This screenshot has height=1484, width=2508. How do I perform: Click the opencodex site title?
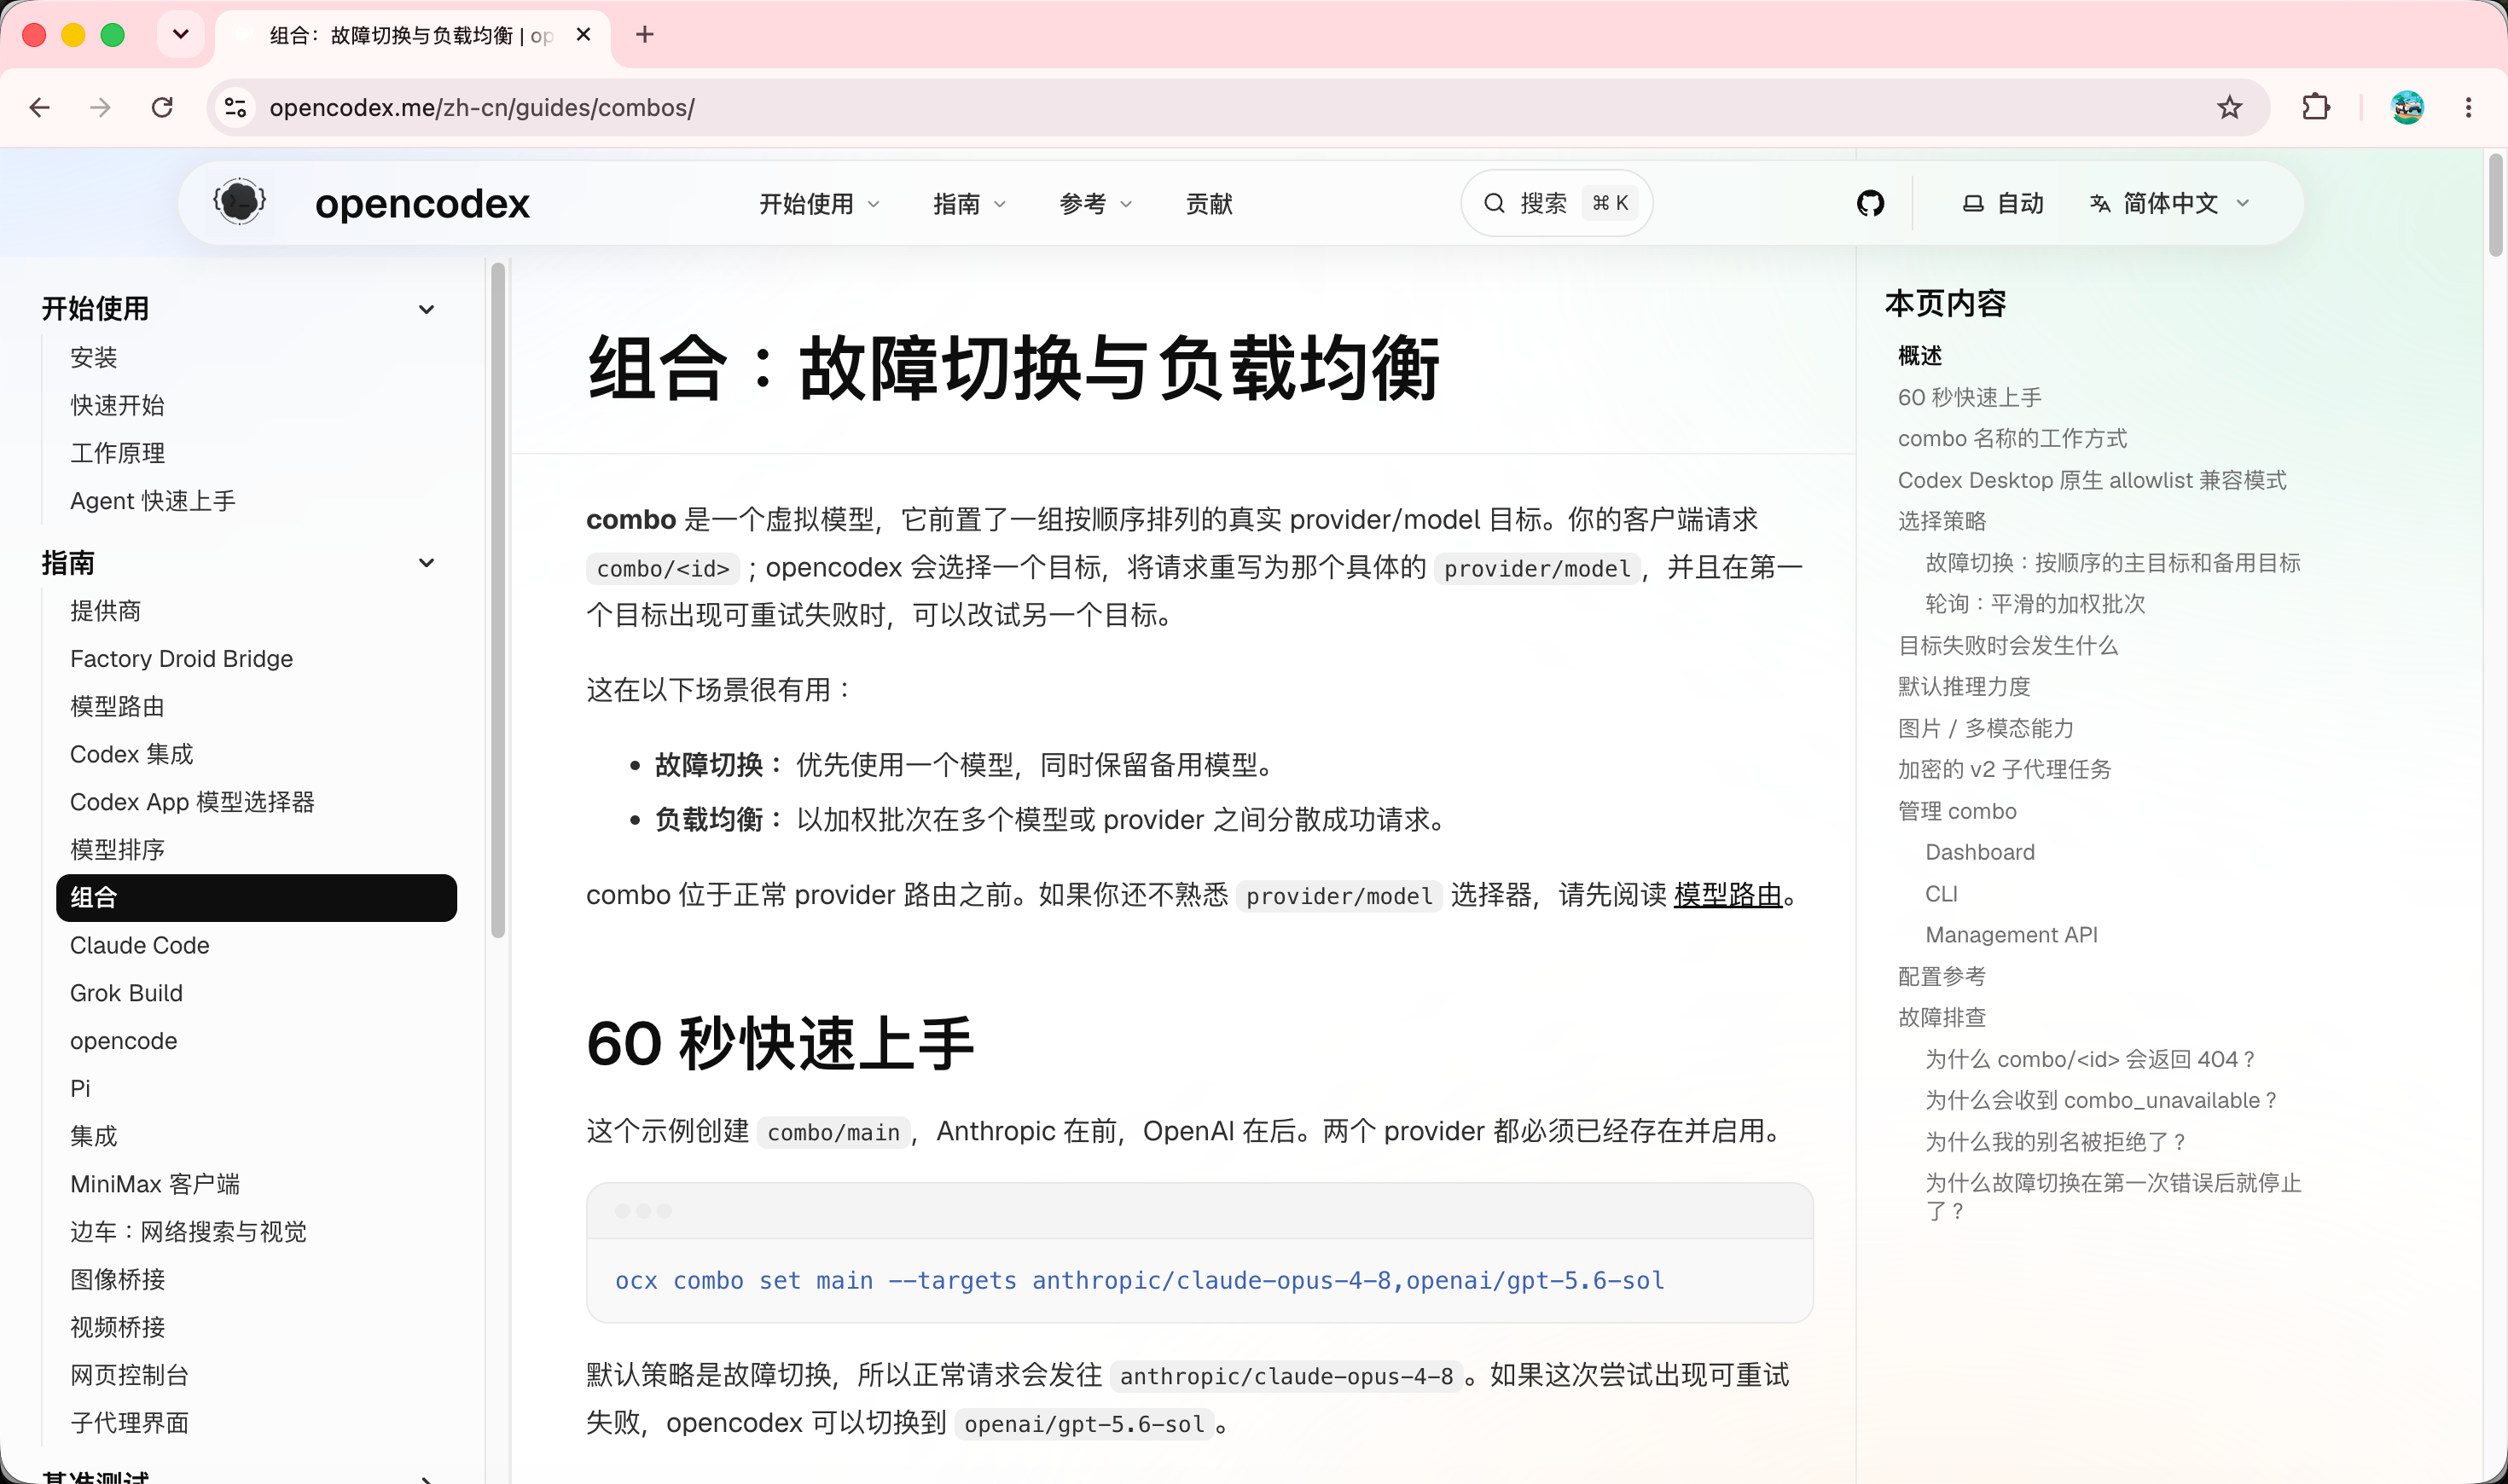point(422,204)
